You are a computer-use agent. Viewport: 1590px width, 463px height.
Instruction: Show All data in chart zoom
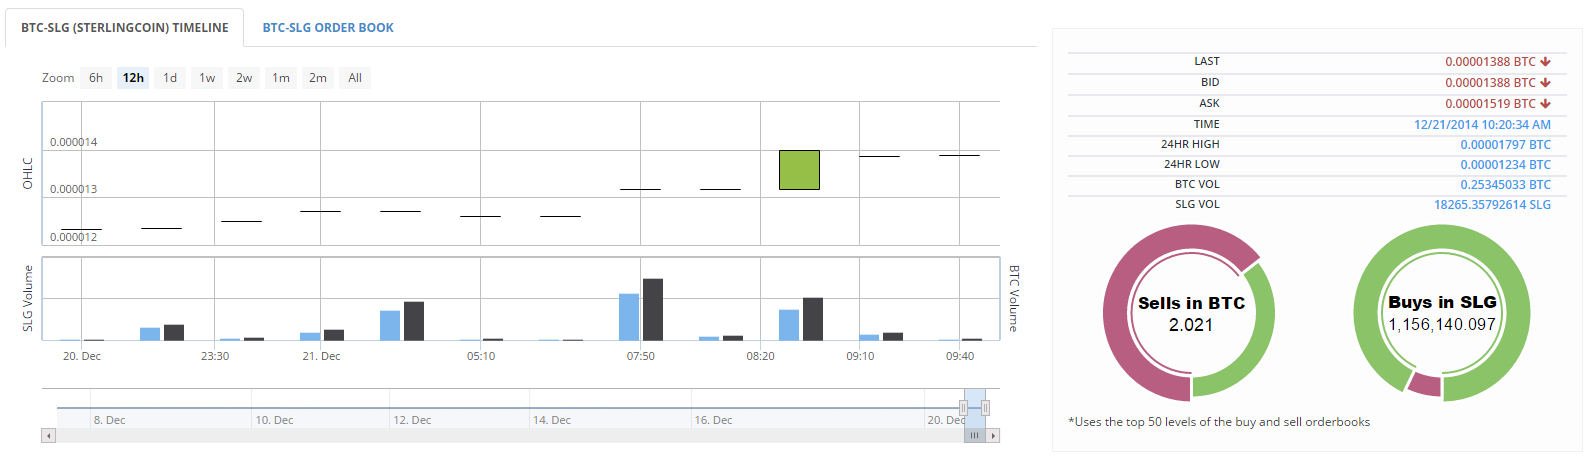click(355, 78)
